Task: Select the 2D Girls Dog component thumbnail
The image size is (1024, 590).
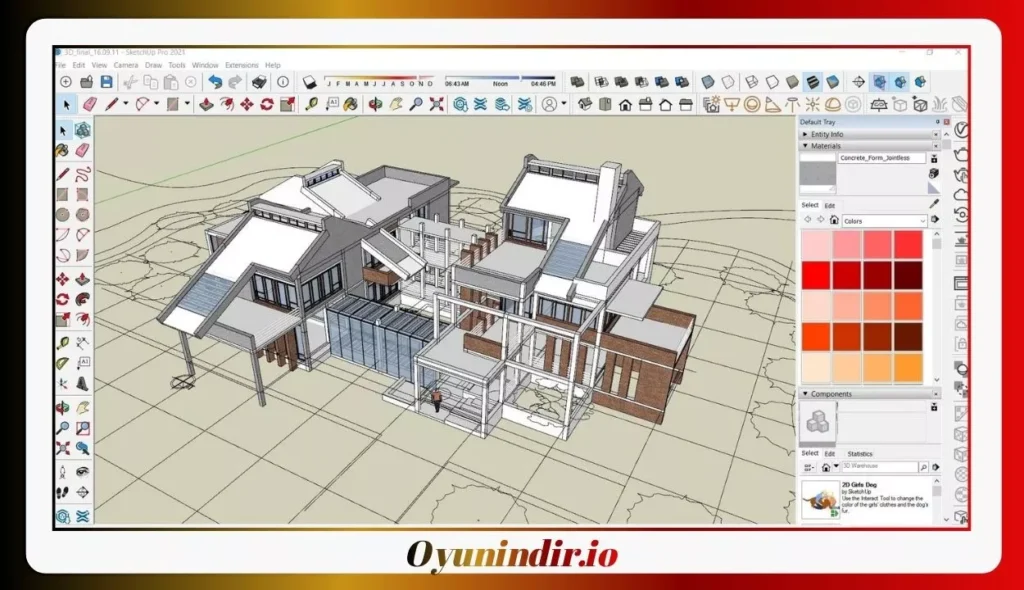Action: pos(820,500)
